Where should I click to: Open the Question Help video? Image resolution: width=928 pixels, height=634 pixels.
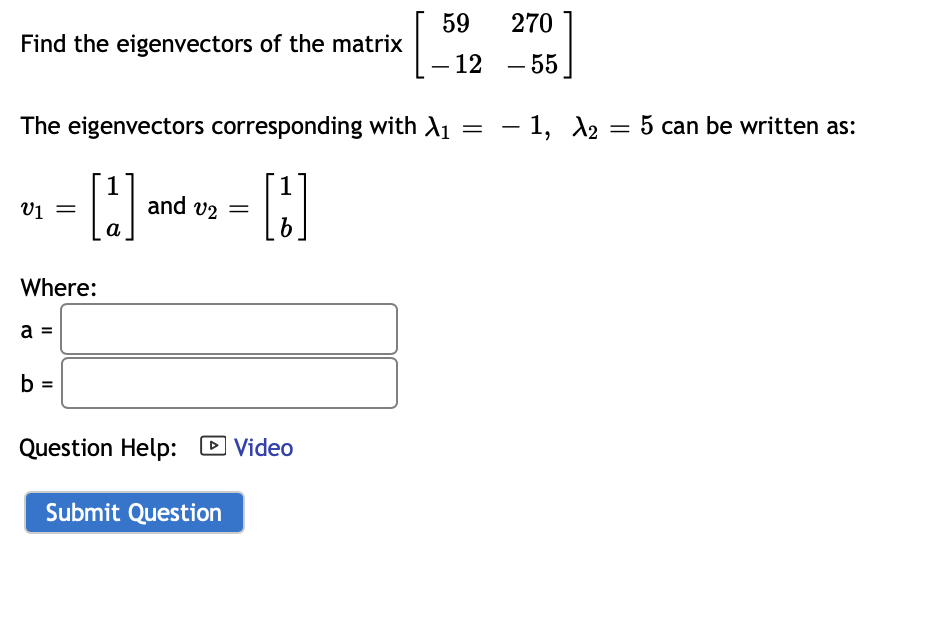pos(263,447)
